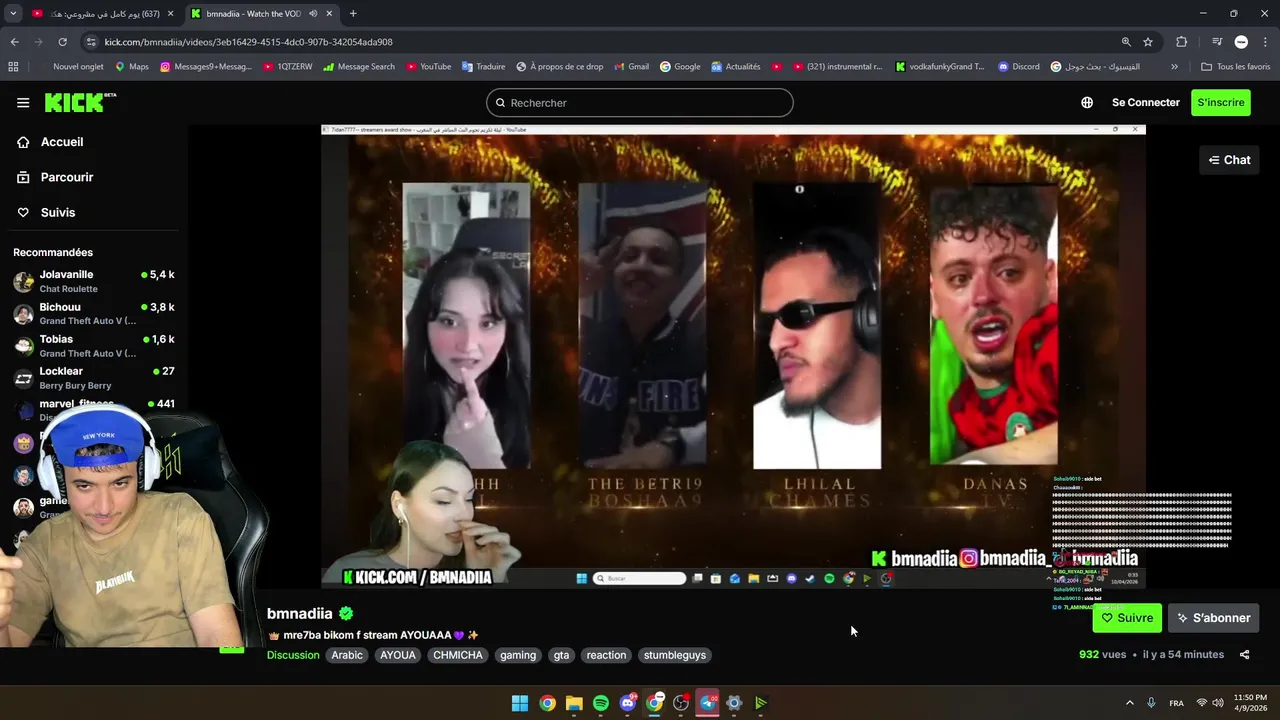
Task: Open the language globe selector
Action: [1087, 102]
